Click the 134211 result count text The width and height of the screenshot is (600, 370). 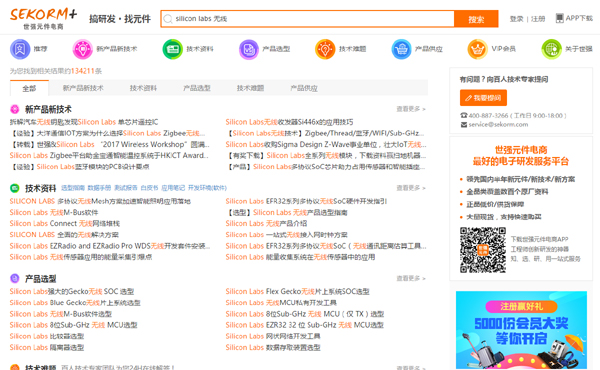click(x=82, y=71)
